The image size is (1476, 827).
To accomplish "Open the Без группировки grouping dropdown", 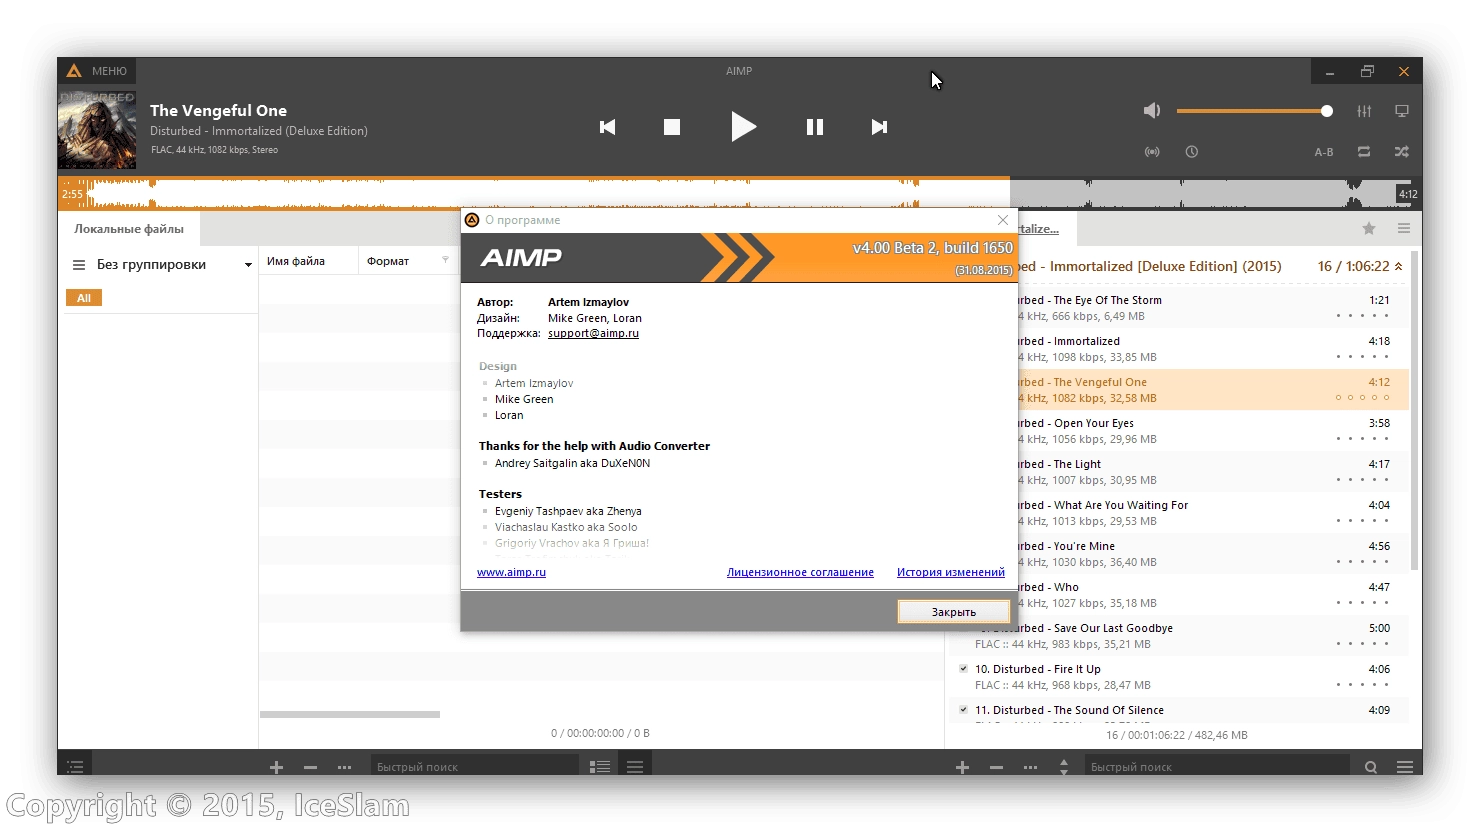I will pos(248,265).
